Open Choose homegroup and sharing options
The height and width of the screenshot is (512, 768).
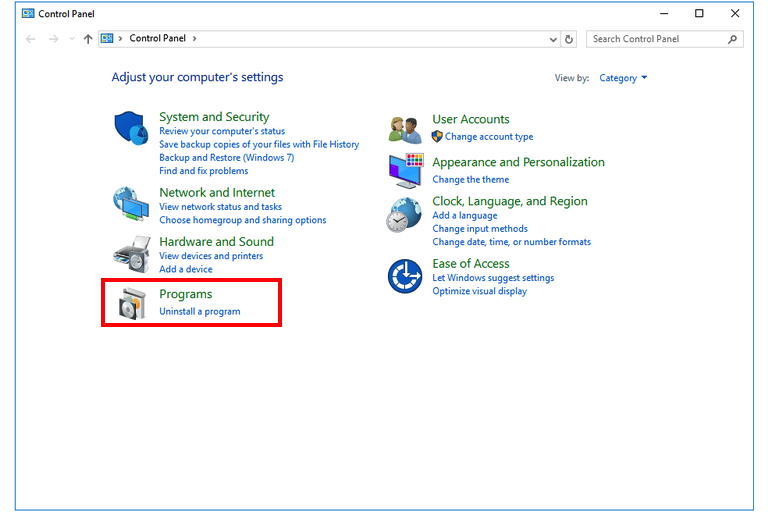(x=242, y=220)
